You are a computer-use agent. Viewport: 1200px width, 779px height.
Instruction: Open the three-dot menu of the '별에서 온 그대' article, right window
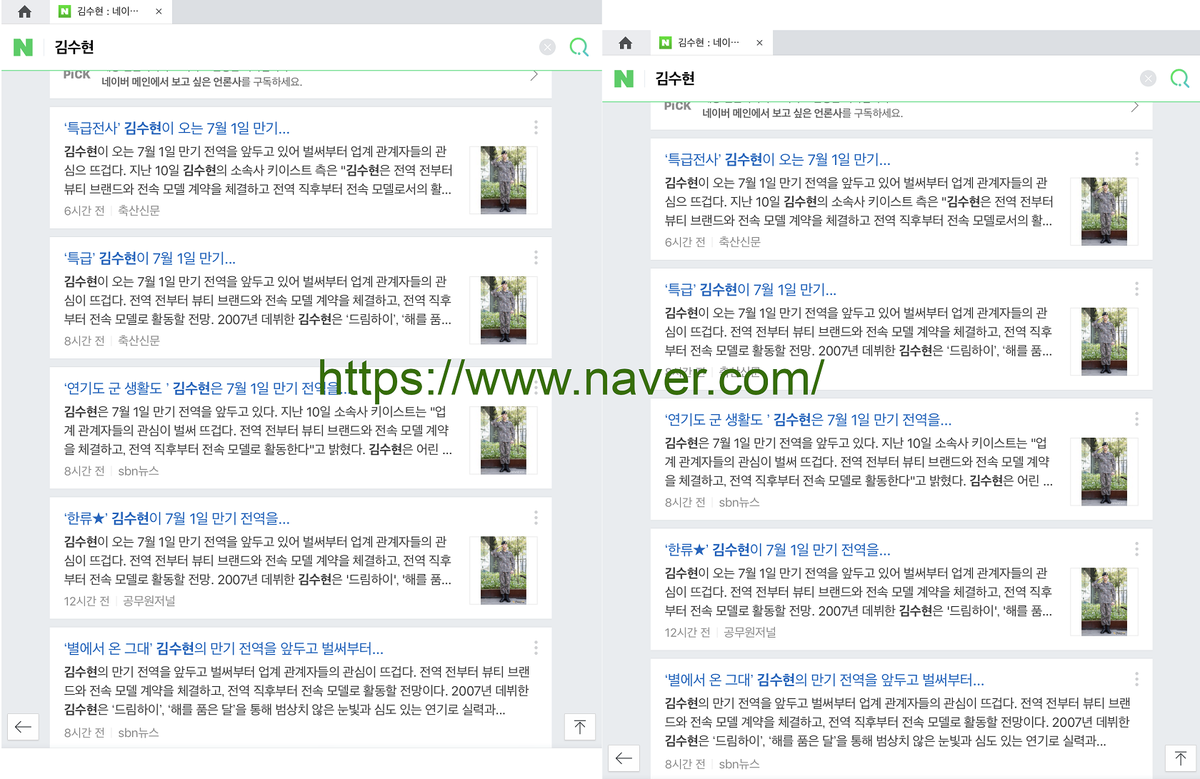(1137, 678)
